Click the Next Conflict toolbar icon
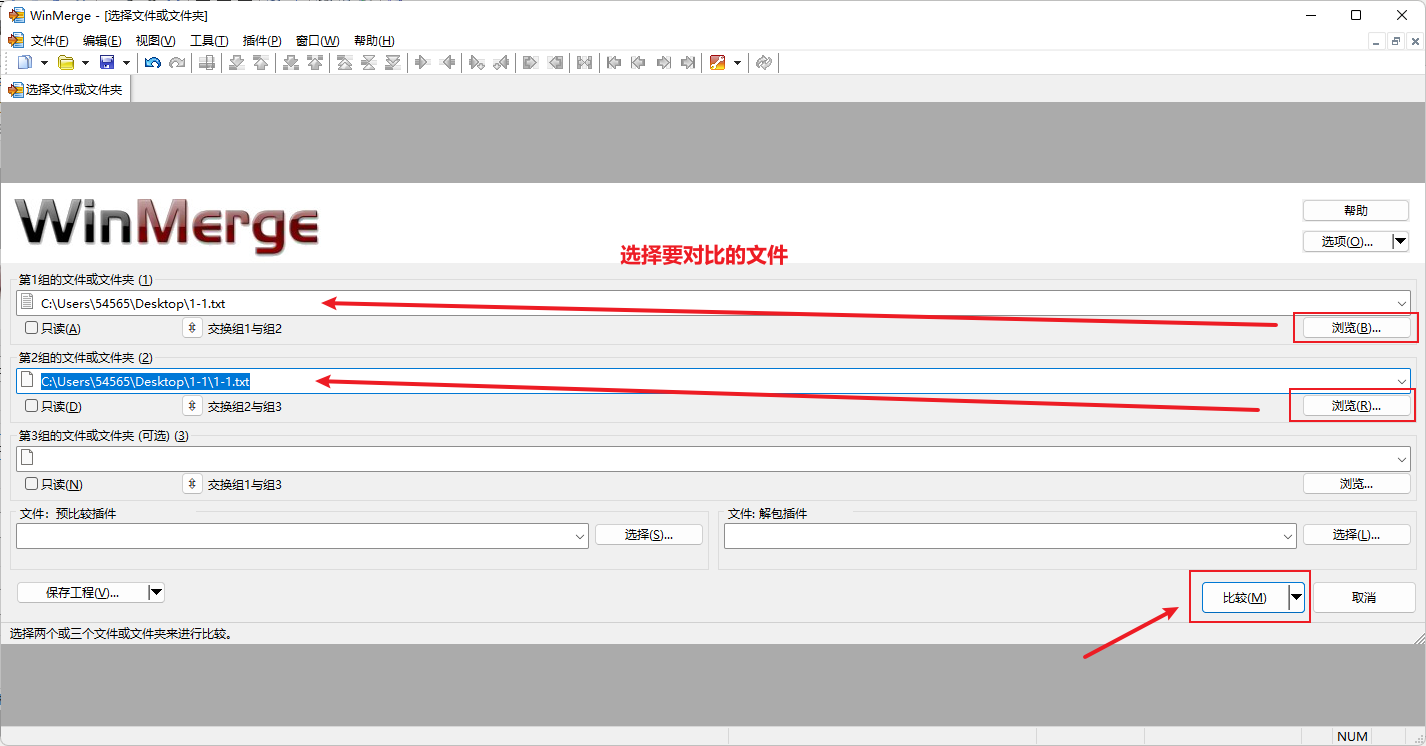The image size is (1426, 746). tap(291, 62)
